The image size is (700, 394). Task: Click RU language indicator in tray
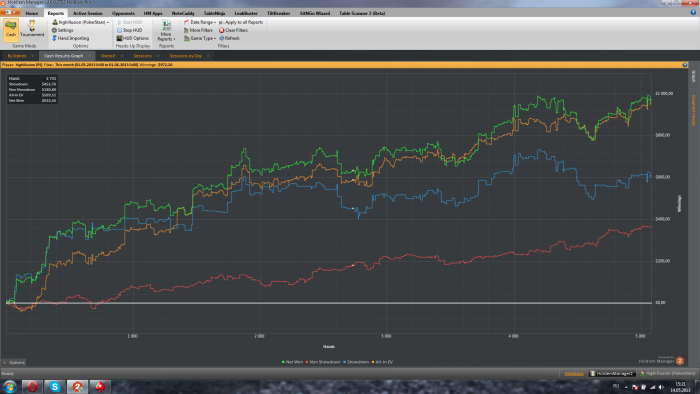click(x=616, y=386)
